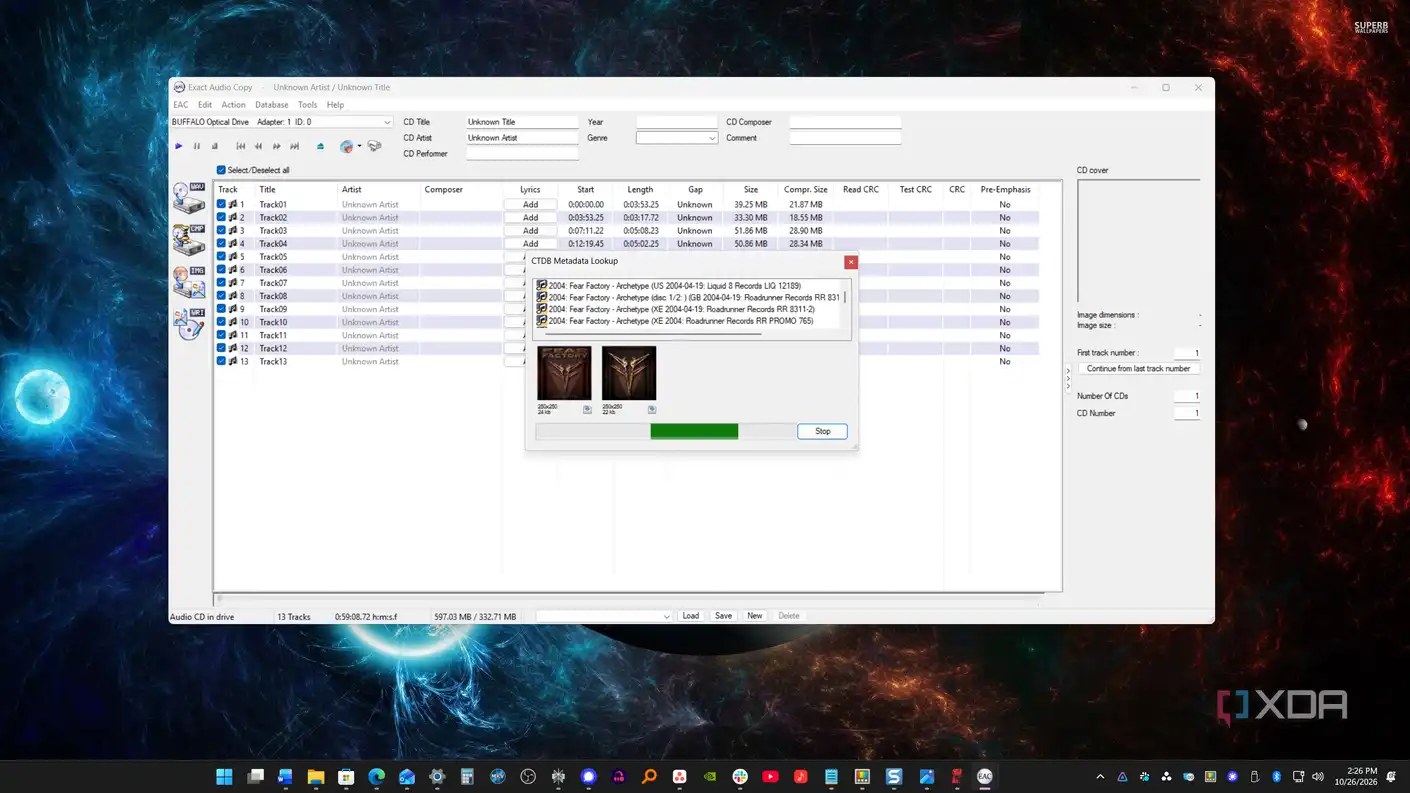Open the Tools menu
The image size is (1410, 793).
pos(307,104)
